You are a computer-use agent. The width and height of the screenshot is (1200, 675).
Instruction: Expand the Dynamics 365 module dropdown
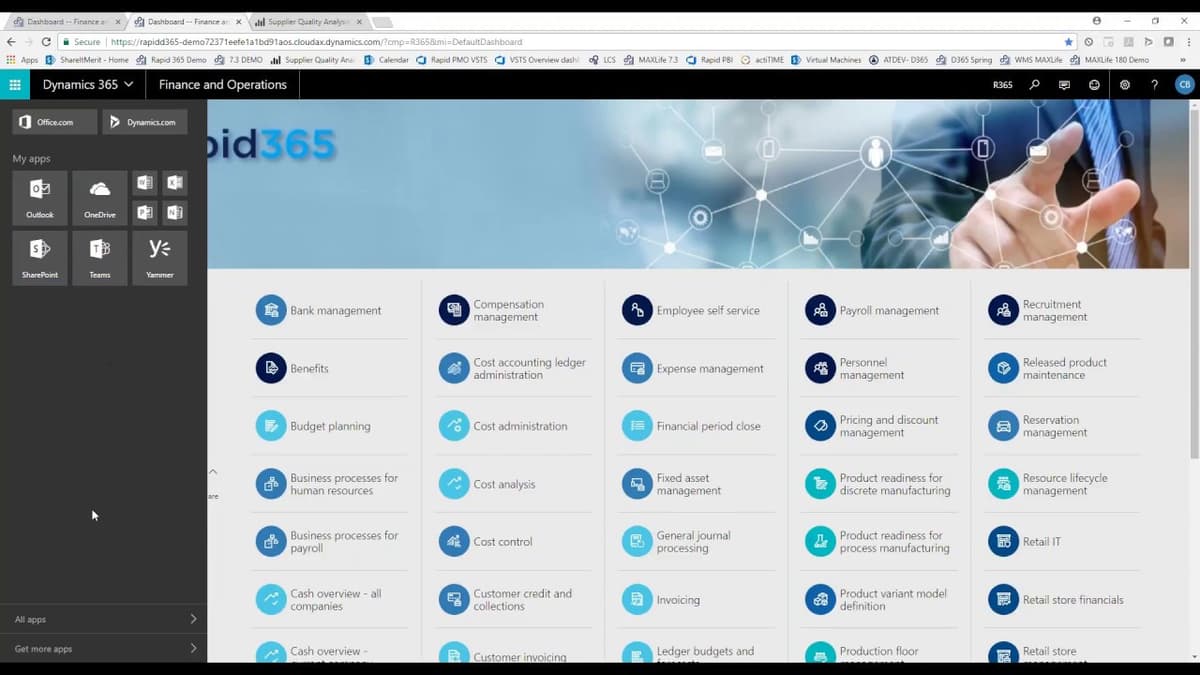(x=86, y=85)
